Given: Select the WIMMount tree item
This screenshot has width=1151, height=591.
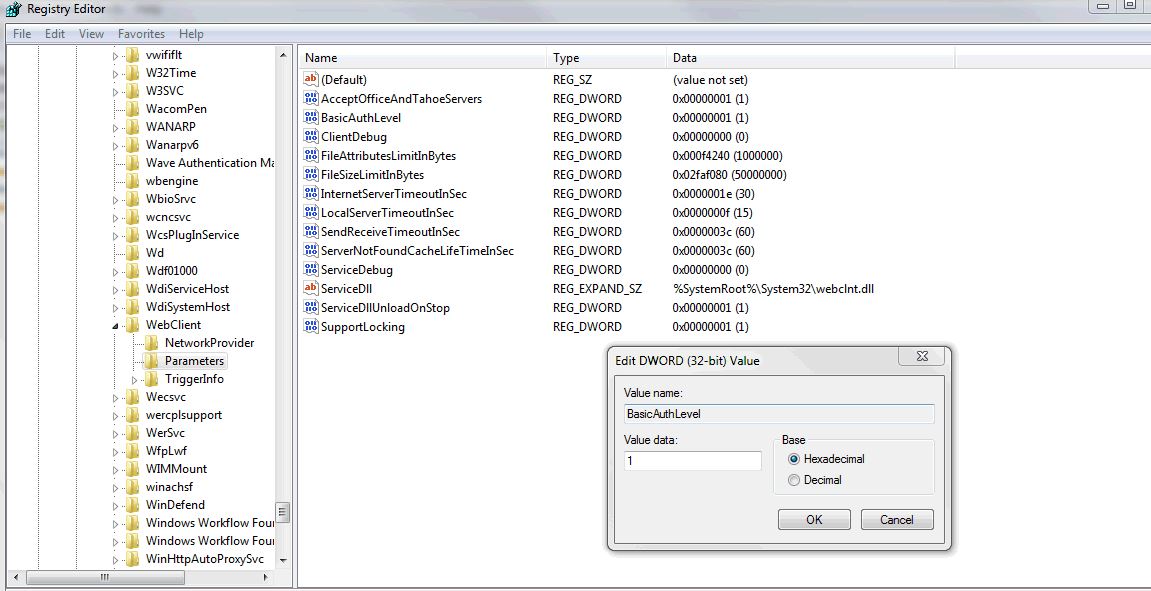Looking at the screenshot, I should click(176, 469).
